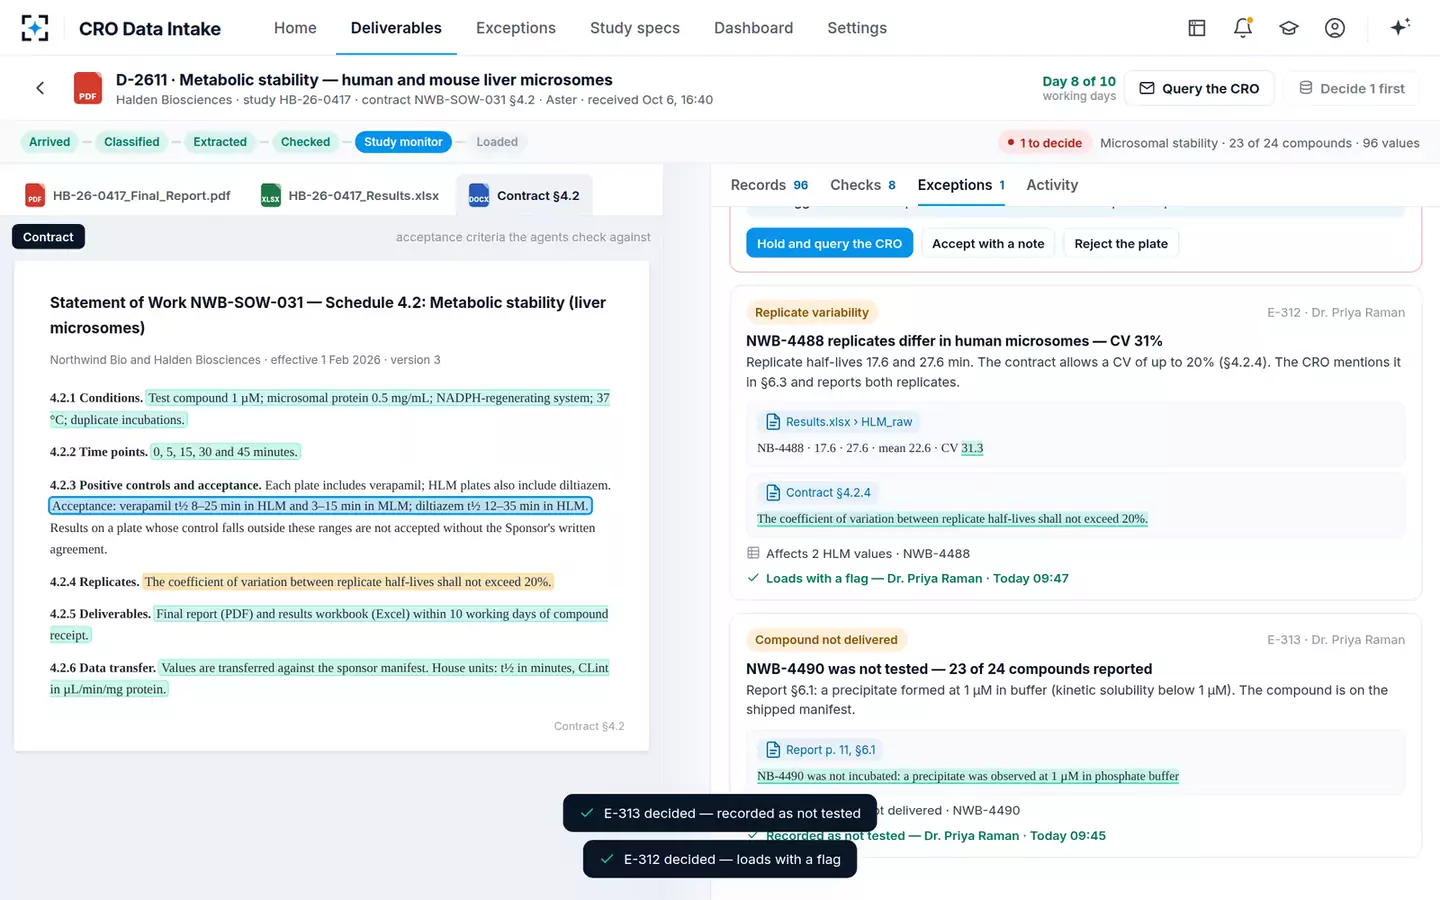Switch to the Checks 8 tab
The width and height of the screenshot is (1440, 900).
pos(863,185)
